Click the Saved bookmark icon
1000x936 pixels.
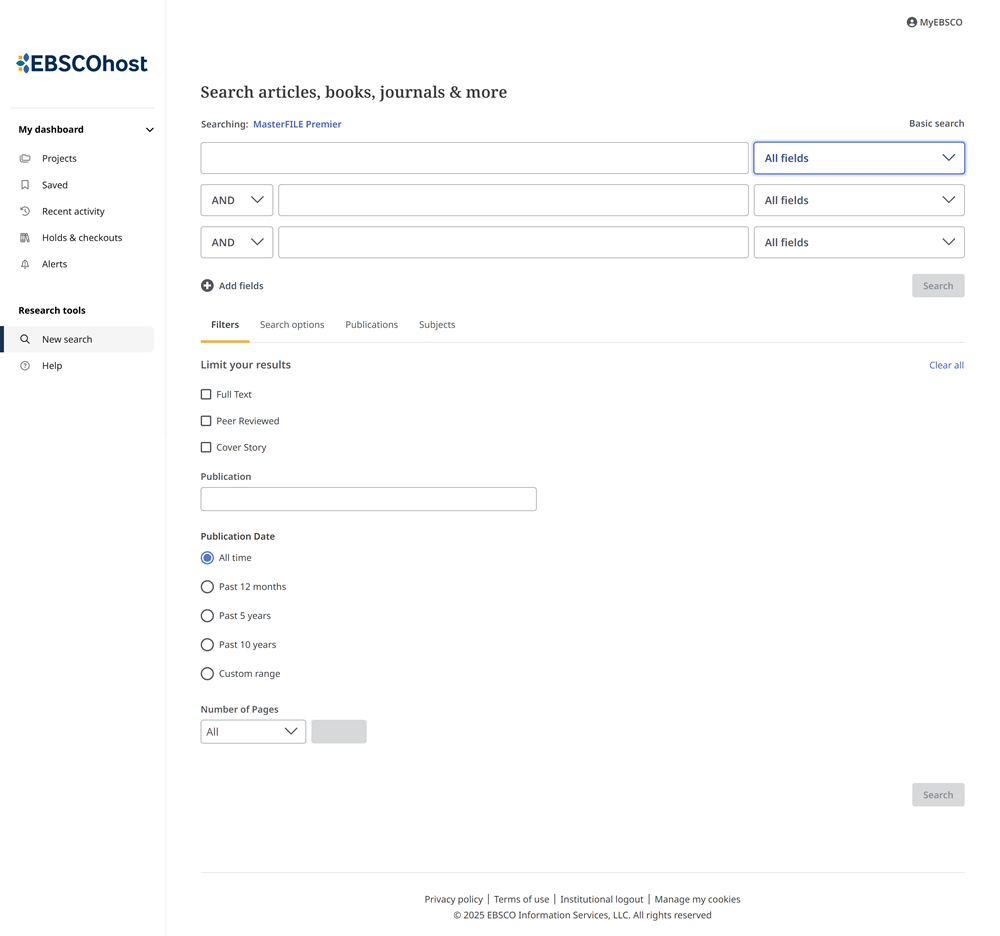click(x=25, y=185)
